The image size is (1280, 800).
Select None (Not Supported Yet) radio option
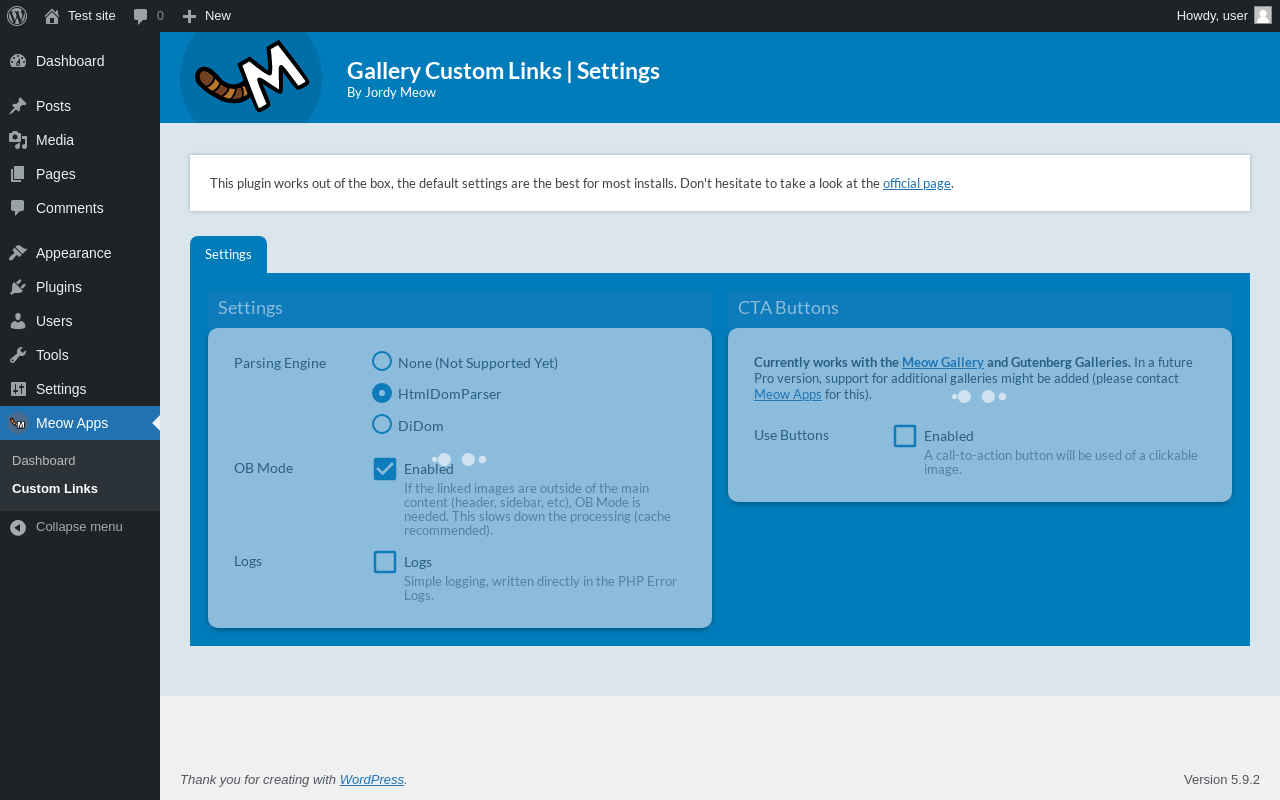(x=382, y=361)
